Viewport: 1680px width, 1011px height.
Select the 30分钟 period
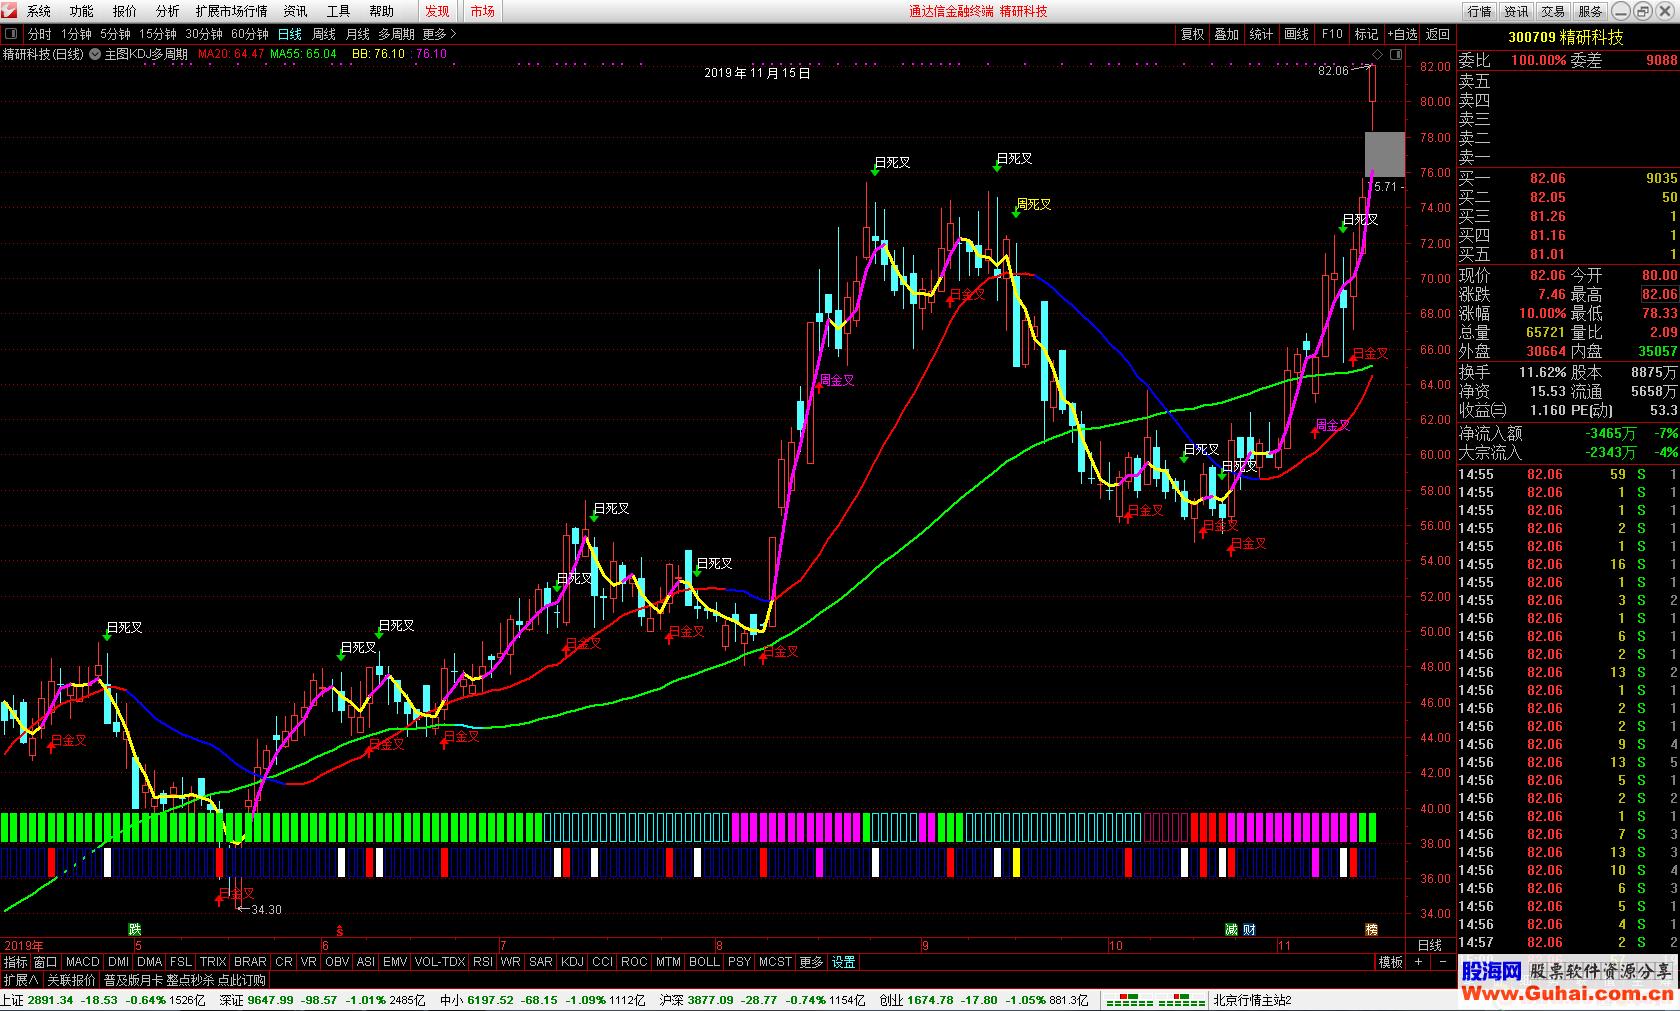(204, 34)
